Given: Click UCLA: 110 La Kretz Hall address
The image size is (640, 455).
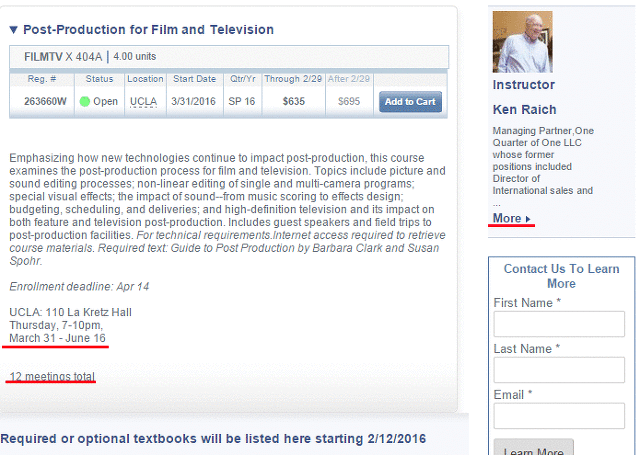Looking at the screenshot, I should pyautogui.click(x=70, y=313).
